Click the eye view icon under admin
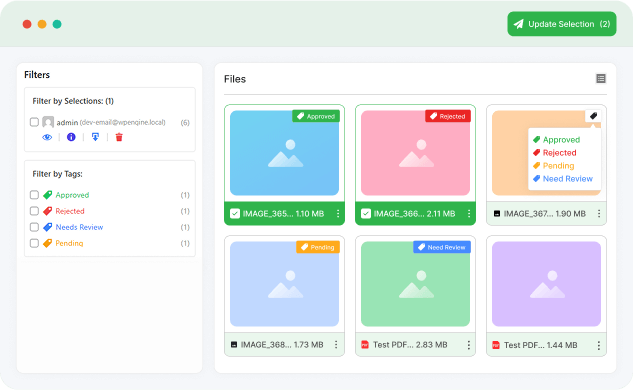Viewport: 633px width, 390px height. click(47, 137)
